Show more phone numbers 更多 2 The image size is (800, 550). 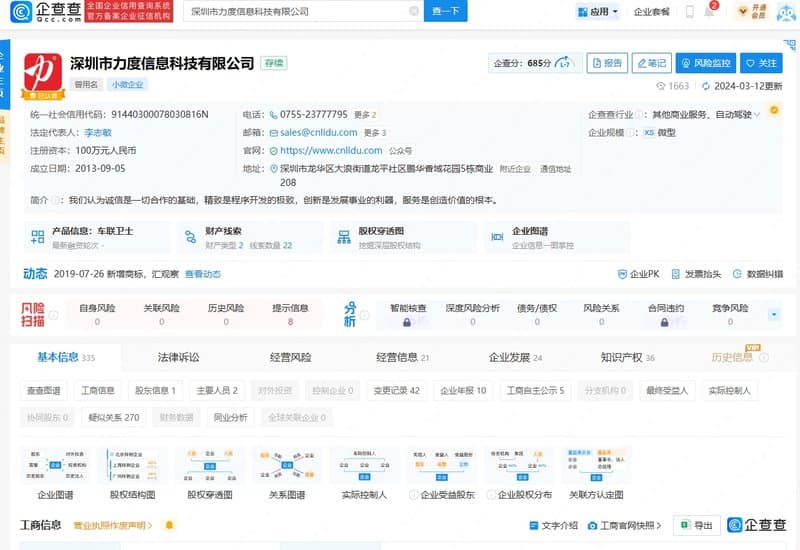click(x=365, y=115)
